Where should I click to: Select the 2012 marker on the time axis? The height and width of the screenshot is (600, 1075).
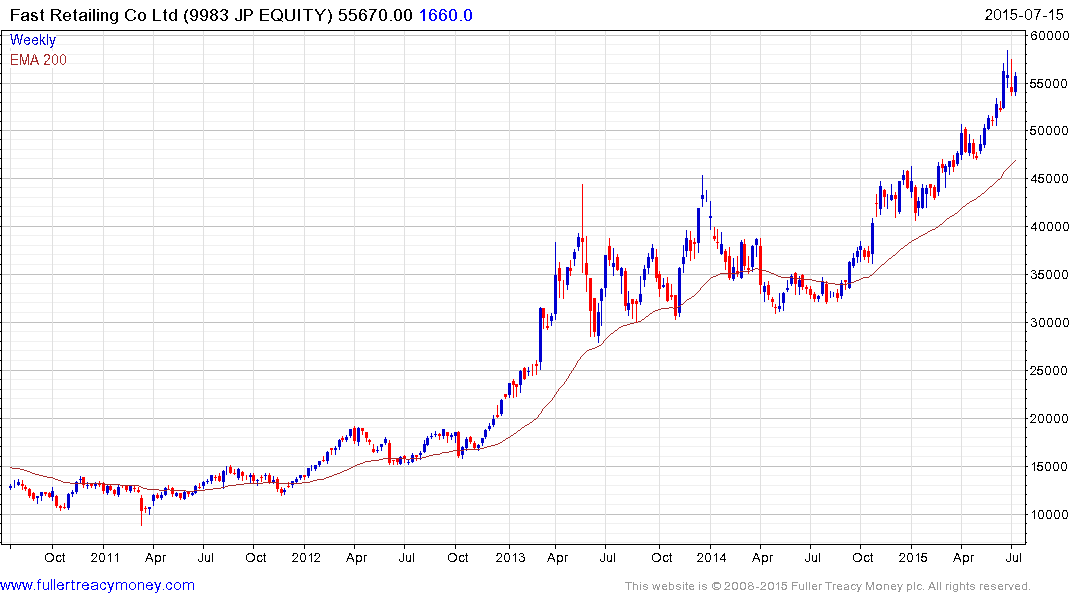[306, 558]
